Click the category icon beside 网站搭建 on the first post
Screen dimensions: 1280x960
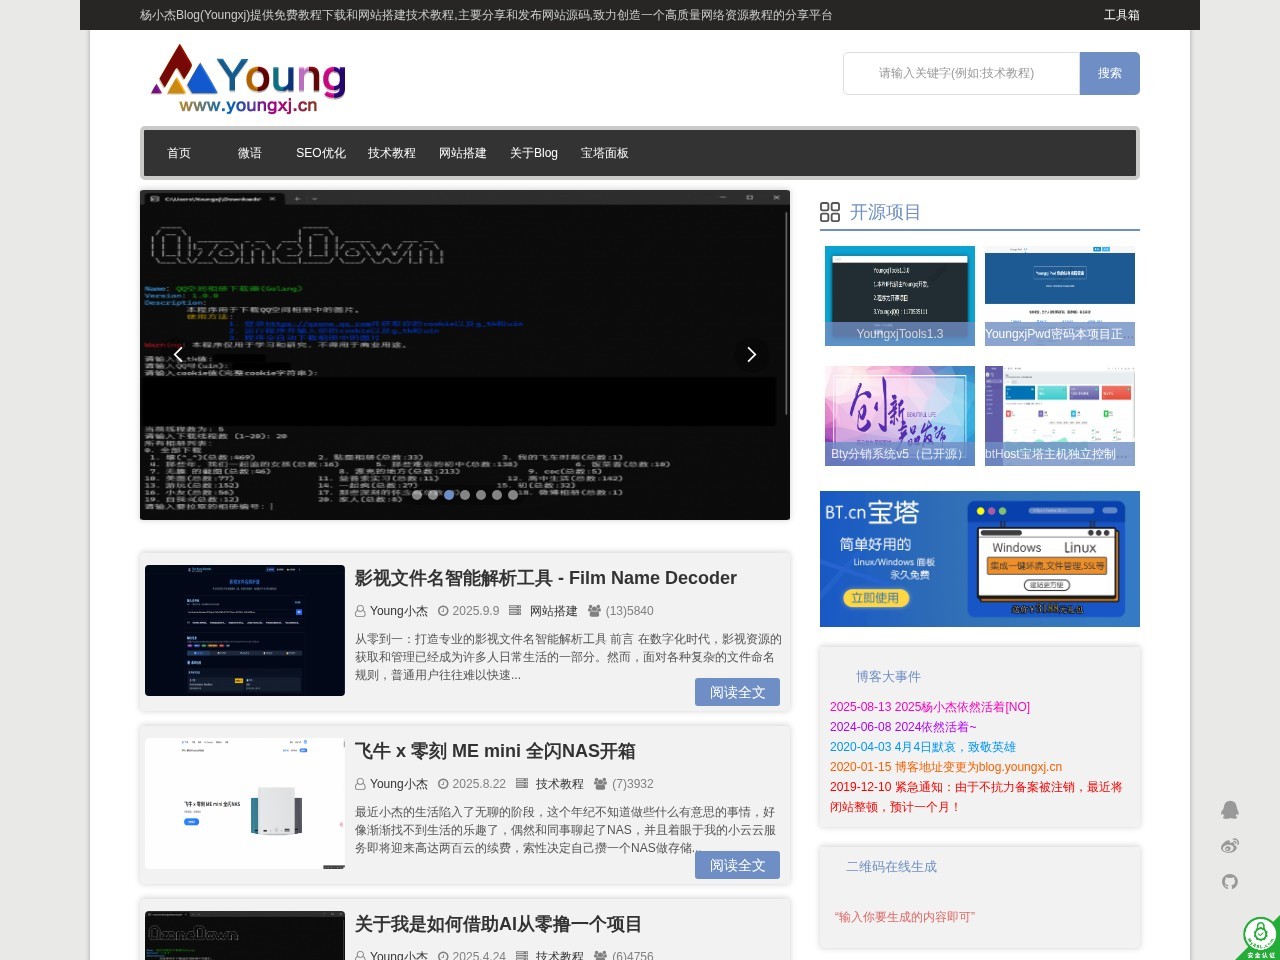coord(515,611)
